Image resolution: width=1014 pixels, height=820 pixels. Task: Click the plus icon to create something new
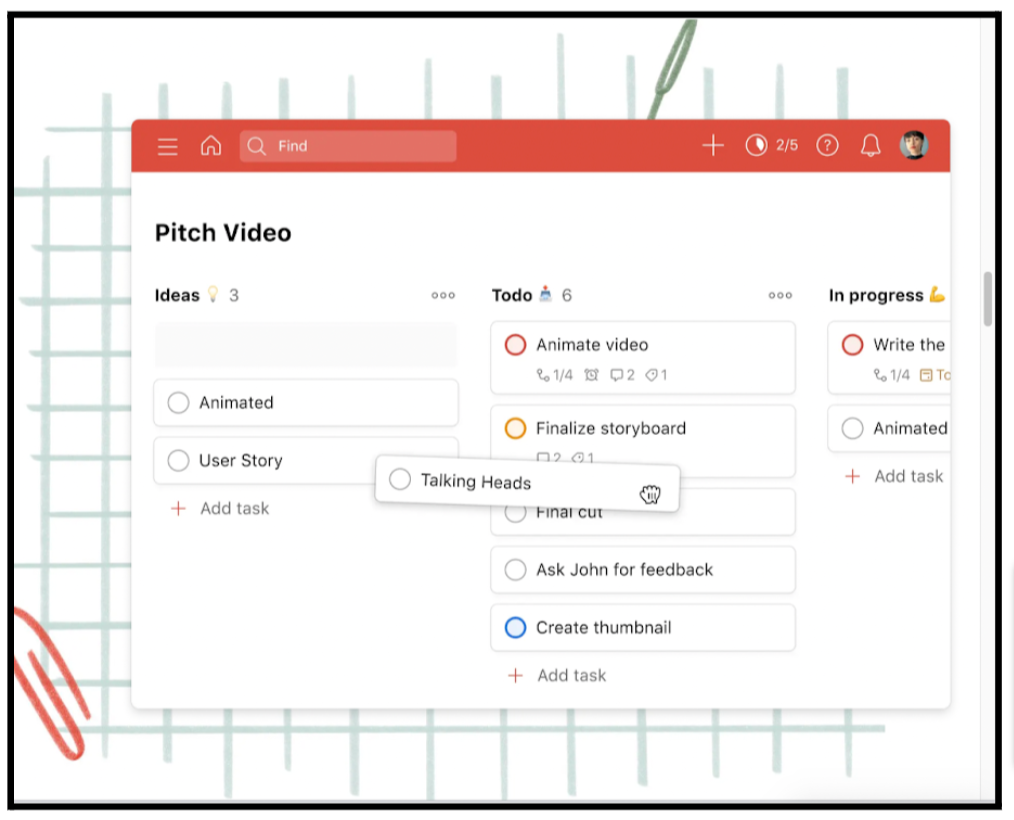713,146
